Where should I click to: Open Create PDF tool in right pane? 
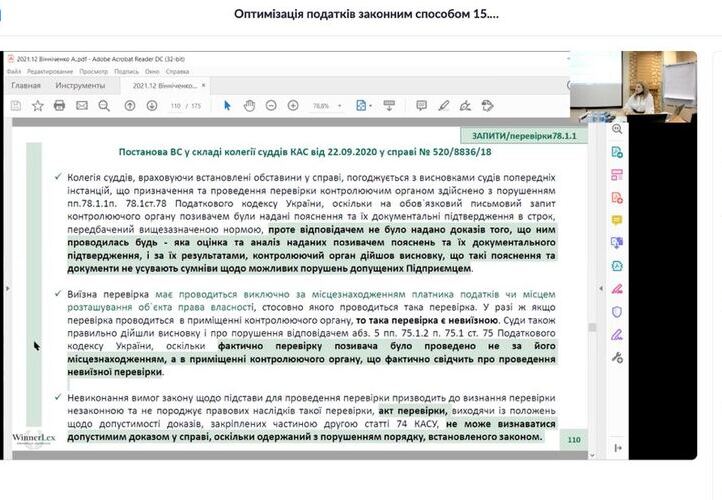(617, 152)
